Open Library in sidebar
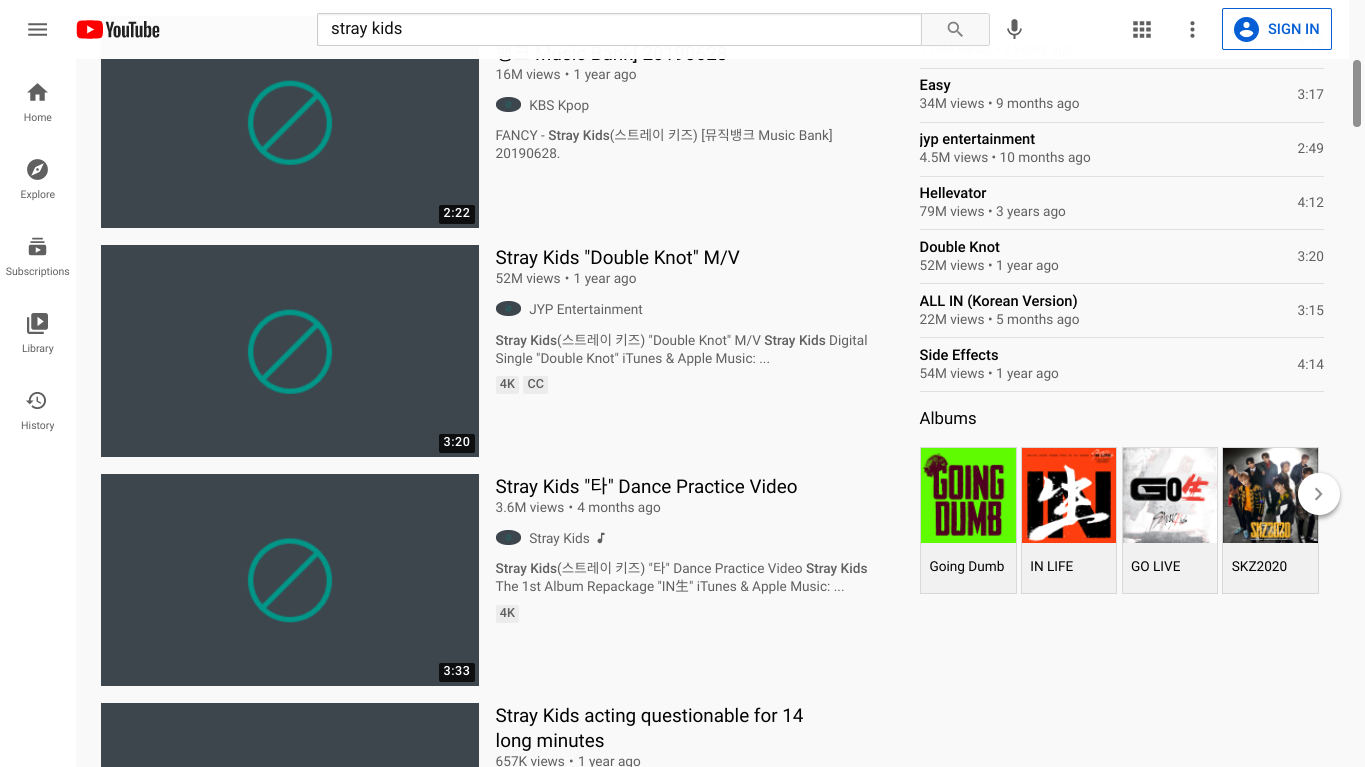 (37, 333)
